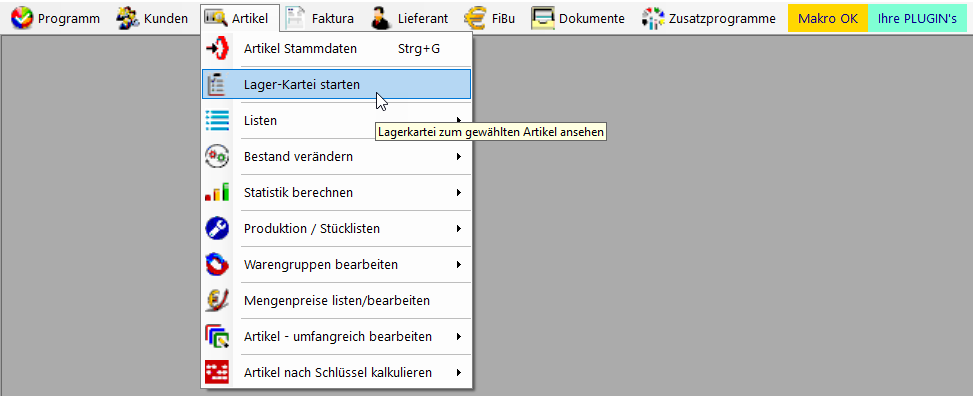Click the Warengruppen bearbeiten icon
973x396 pixels.
[x=217, y=264]
